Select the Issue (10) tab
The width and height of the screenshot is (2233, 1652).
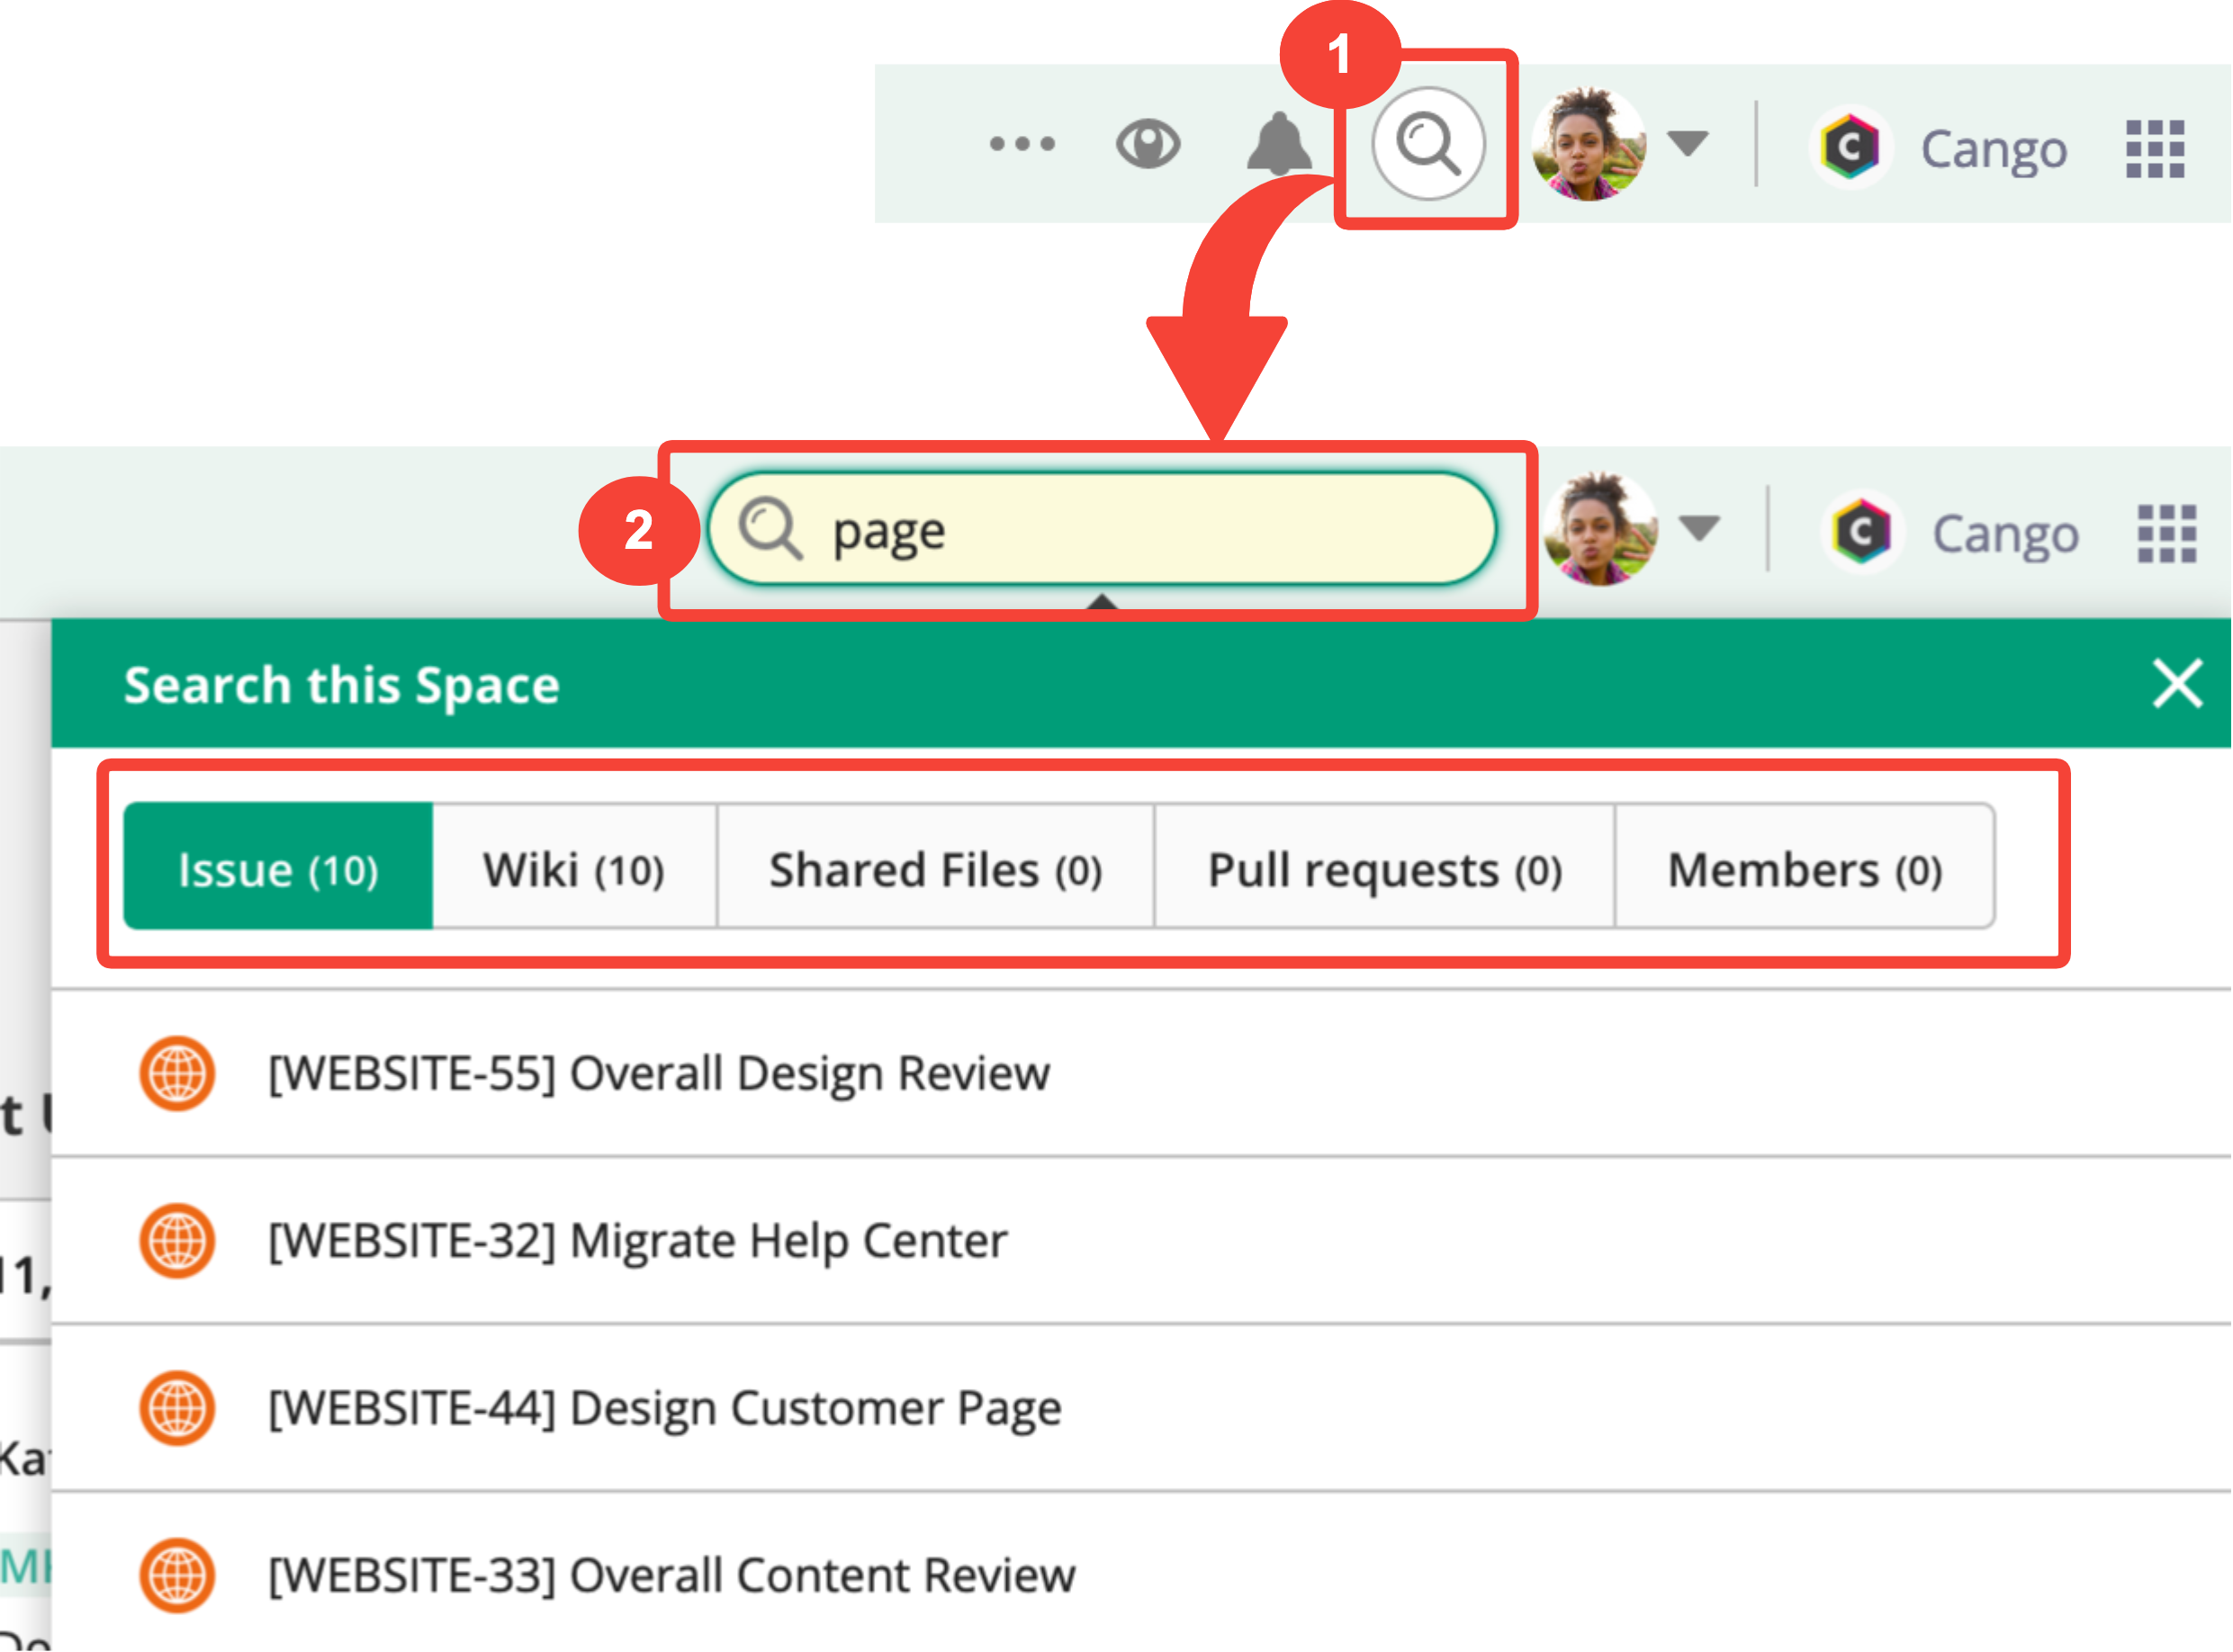point(279,867)
